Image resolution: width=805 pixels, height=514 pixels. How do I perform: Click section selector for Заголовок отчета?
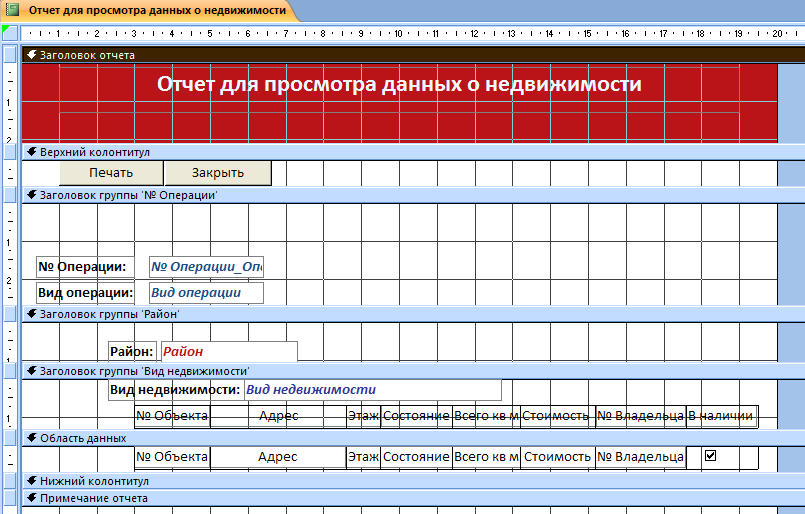point(10,55)
